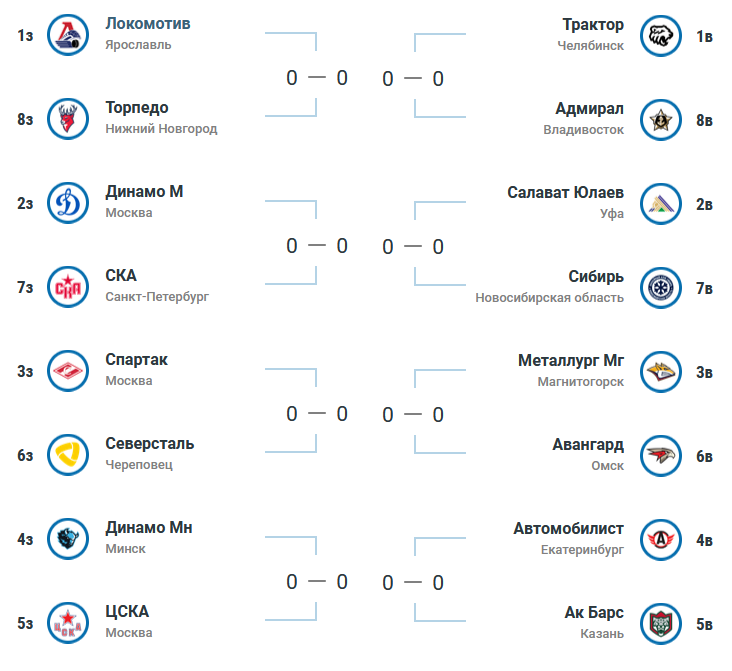Click the Spartak Moscow logo
The width and height of the screenshot is (732, 671).
coord(68,371)
